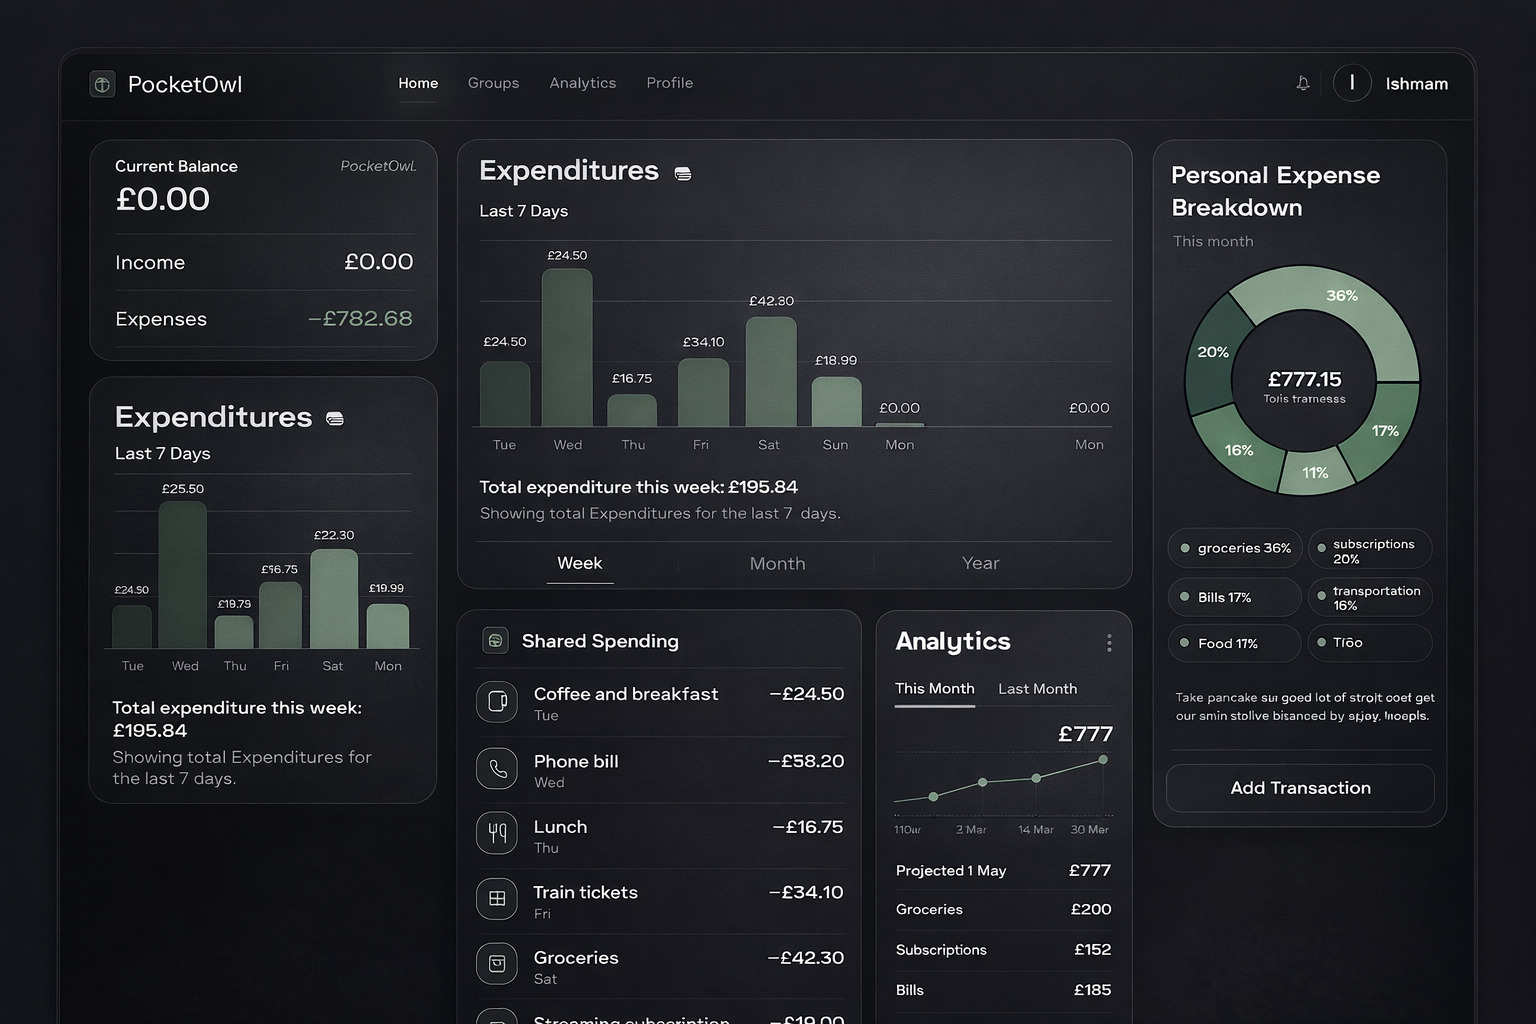
Task: Toggle the groceries 36% legend chip
Action: 1235,548
